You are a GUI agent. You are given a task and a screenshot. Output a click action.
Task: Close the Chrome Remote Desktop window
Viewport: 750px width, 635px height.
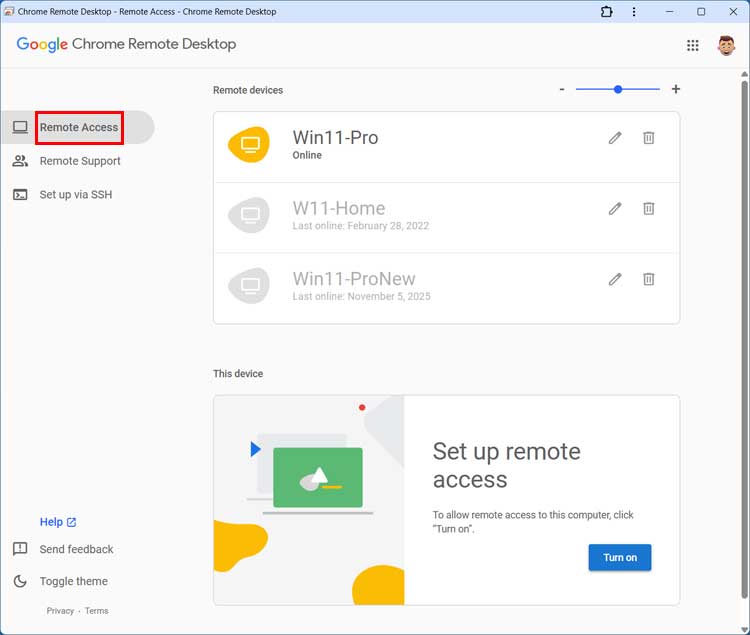coord(733,11)
